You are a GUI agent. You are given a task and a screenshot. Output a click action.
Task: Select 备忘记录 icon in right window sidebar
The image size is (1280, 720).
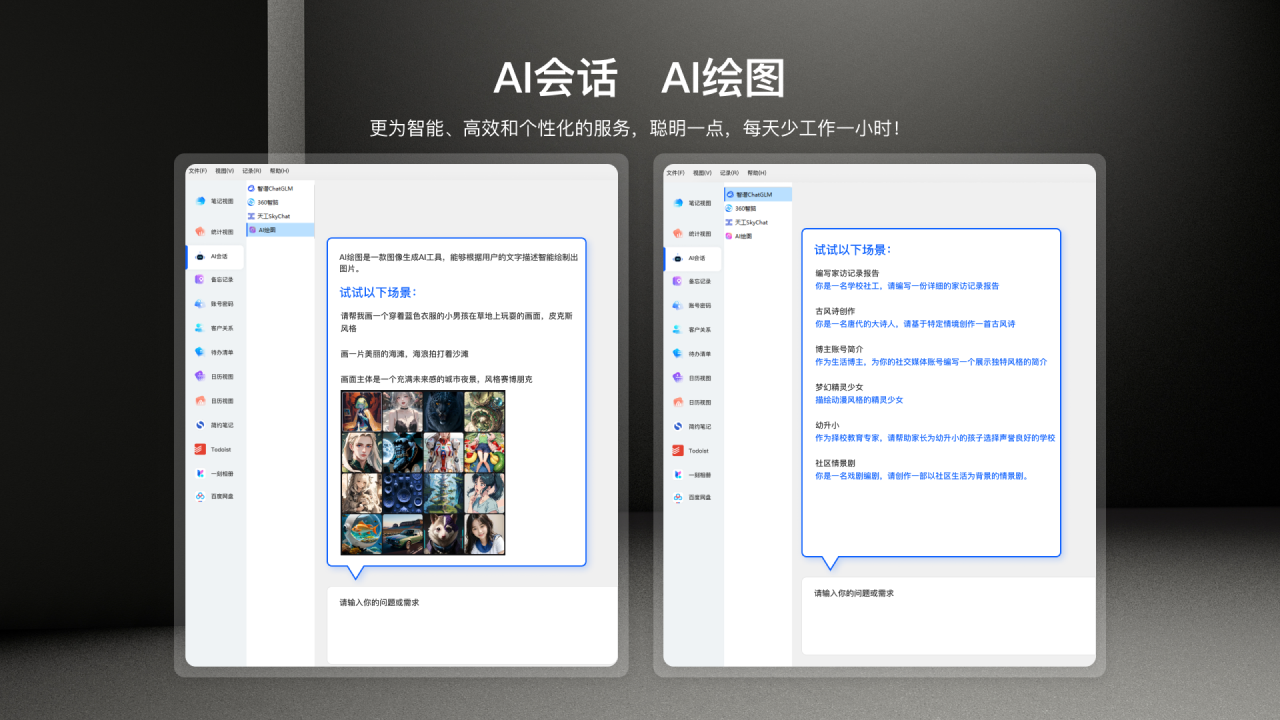point(678,282)
